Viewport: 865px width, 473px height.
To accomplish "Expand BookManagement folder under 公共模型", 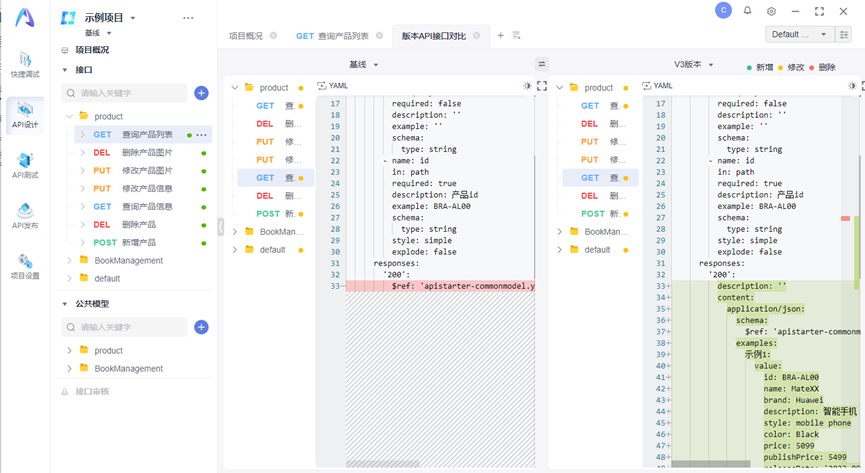I will click(x=70, y=369).
